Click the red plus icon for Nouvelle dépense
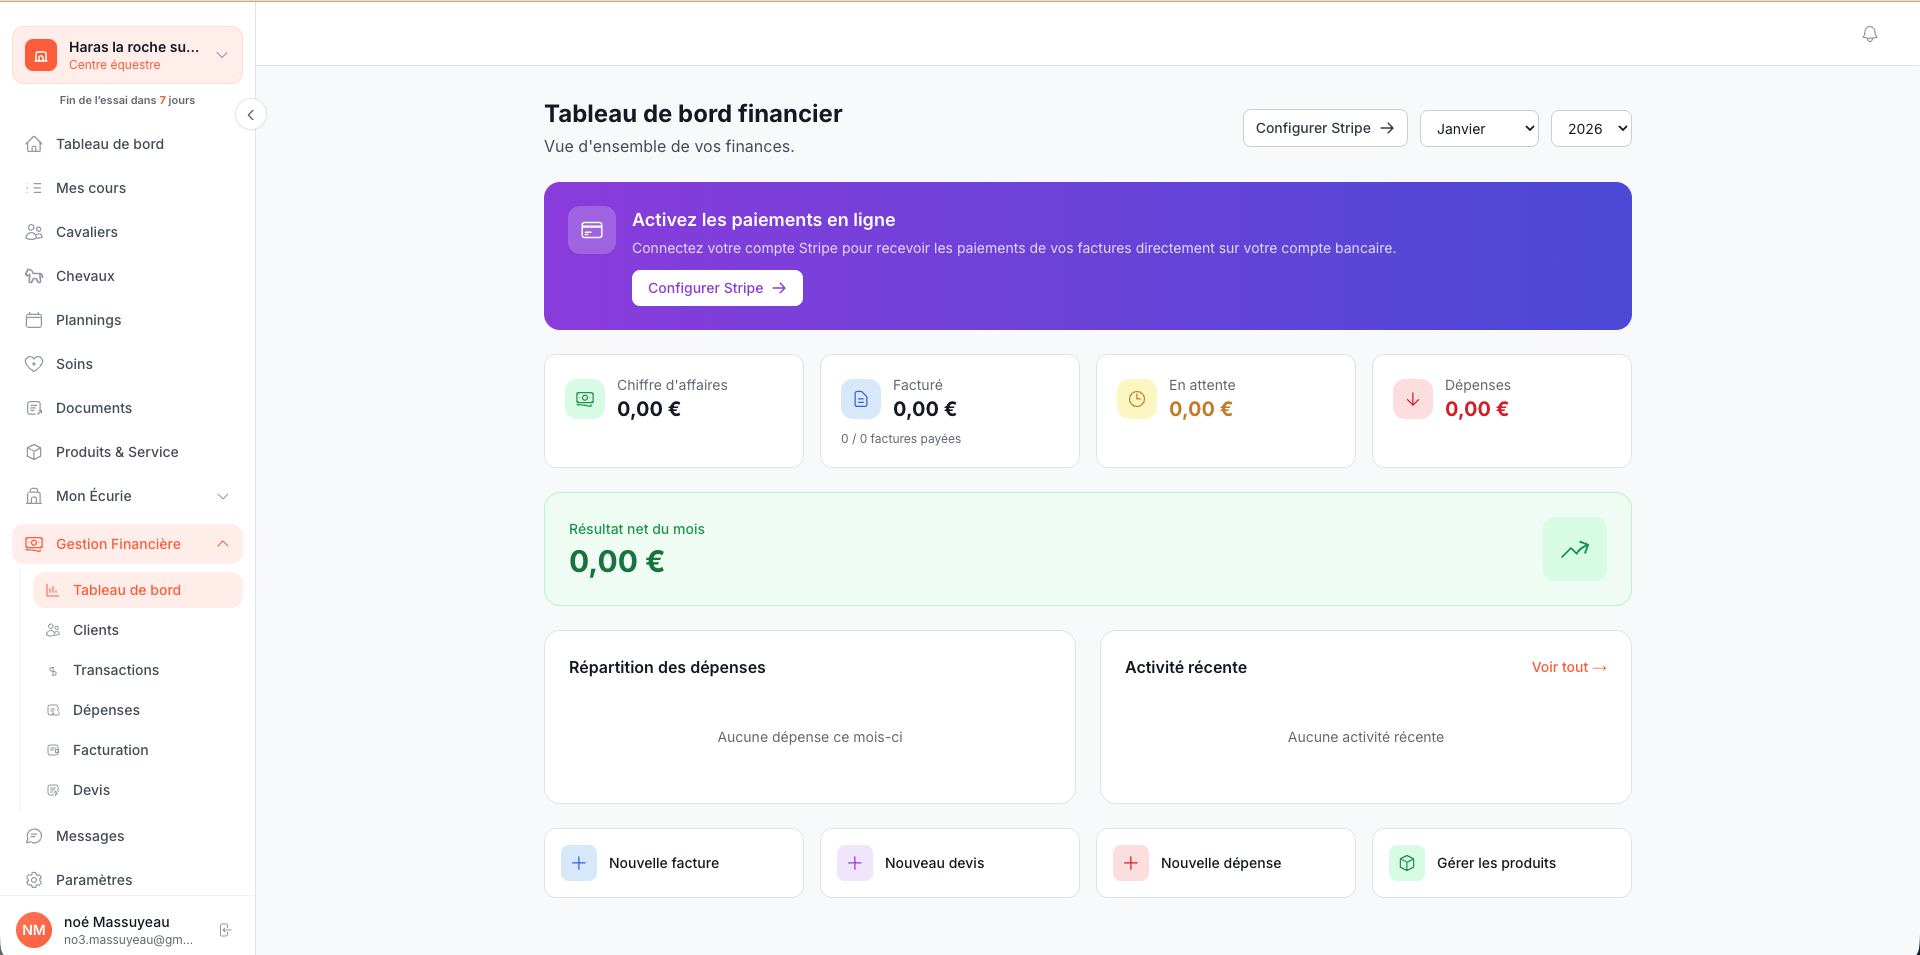The height and width of the screenshot is (955, 1920). coord(1131,863)
